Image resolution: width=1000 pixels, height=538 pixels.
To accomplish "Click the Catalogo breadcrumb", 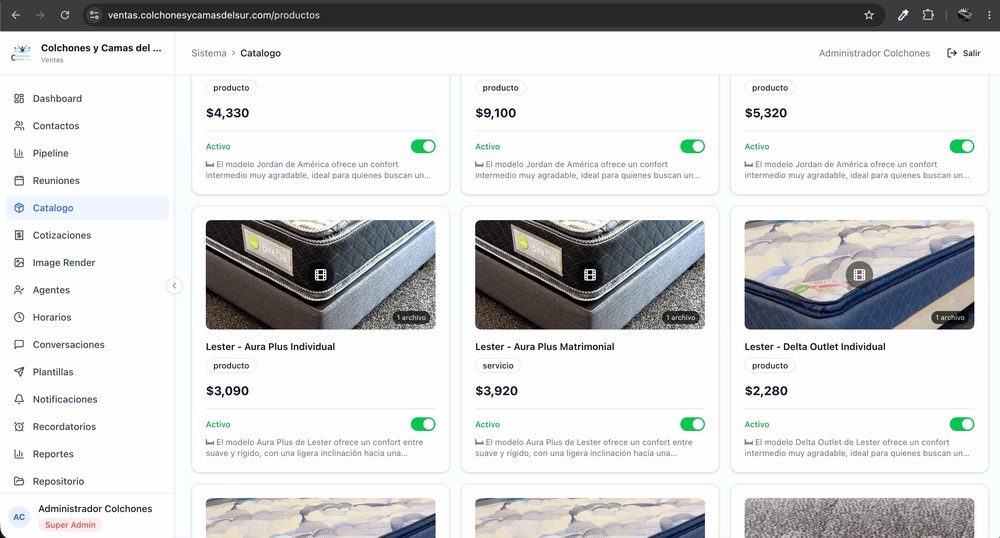I will [260, 53].
